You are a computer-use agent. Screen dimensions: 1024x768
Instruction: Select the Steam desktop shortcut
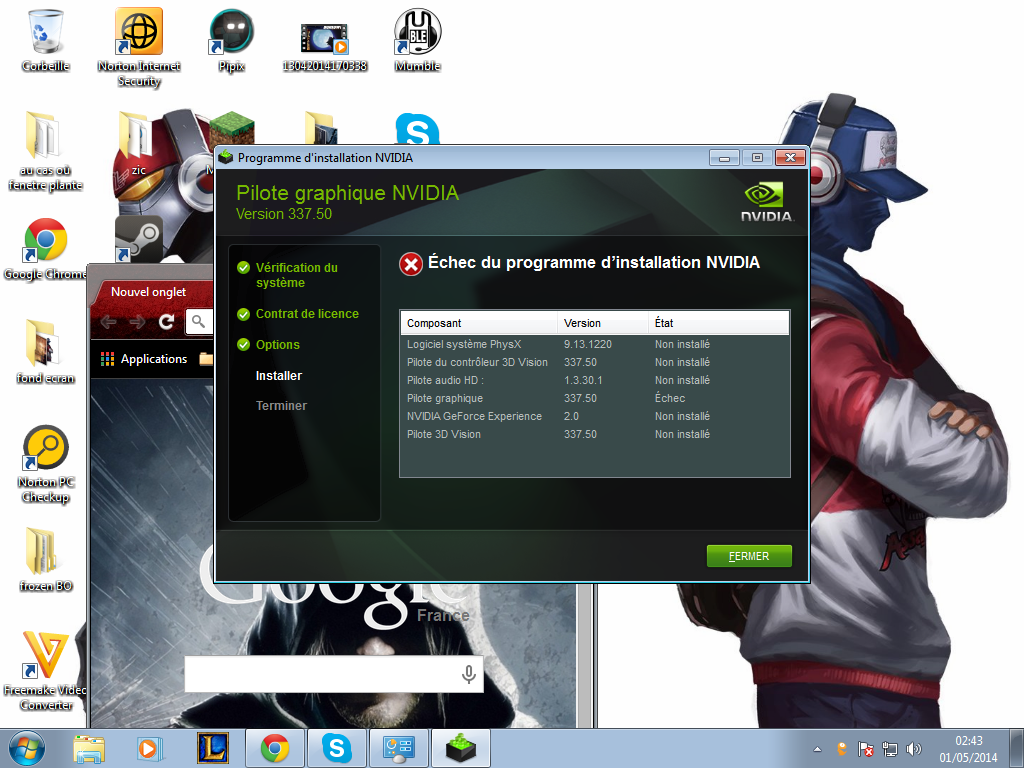(138, 239)
